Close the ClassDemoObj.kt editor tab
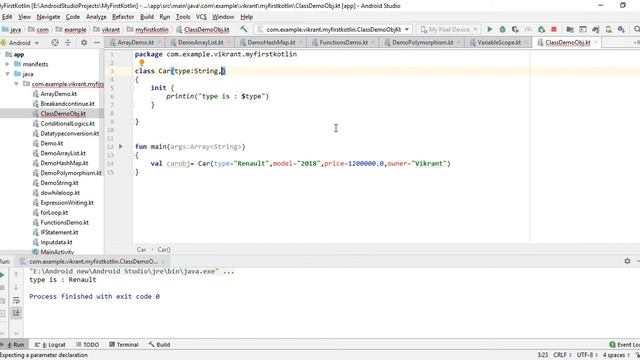This screenshot has width=640, height=360. (x=596, y=42)
